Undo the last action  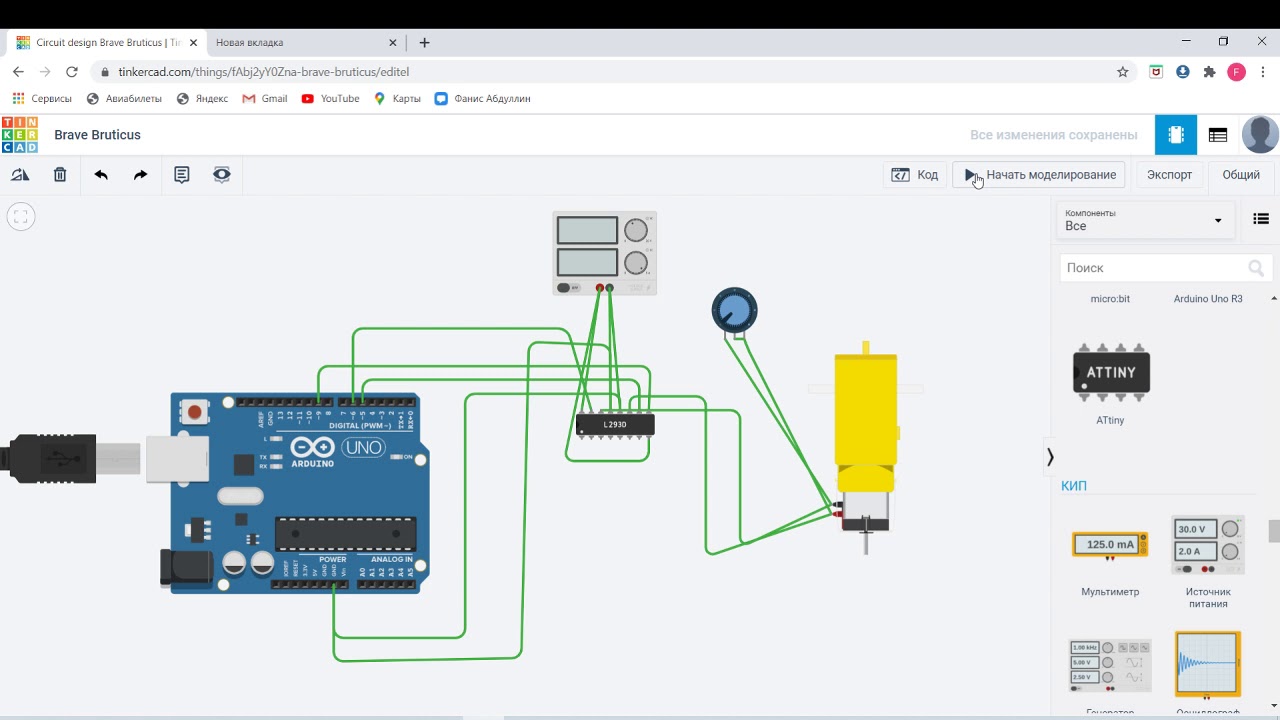101,175
